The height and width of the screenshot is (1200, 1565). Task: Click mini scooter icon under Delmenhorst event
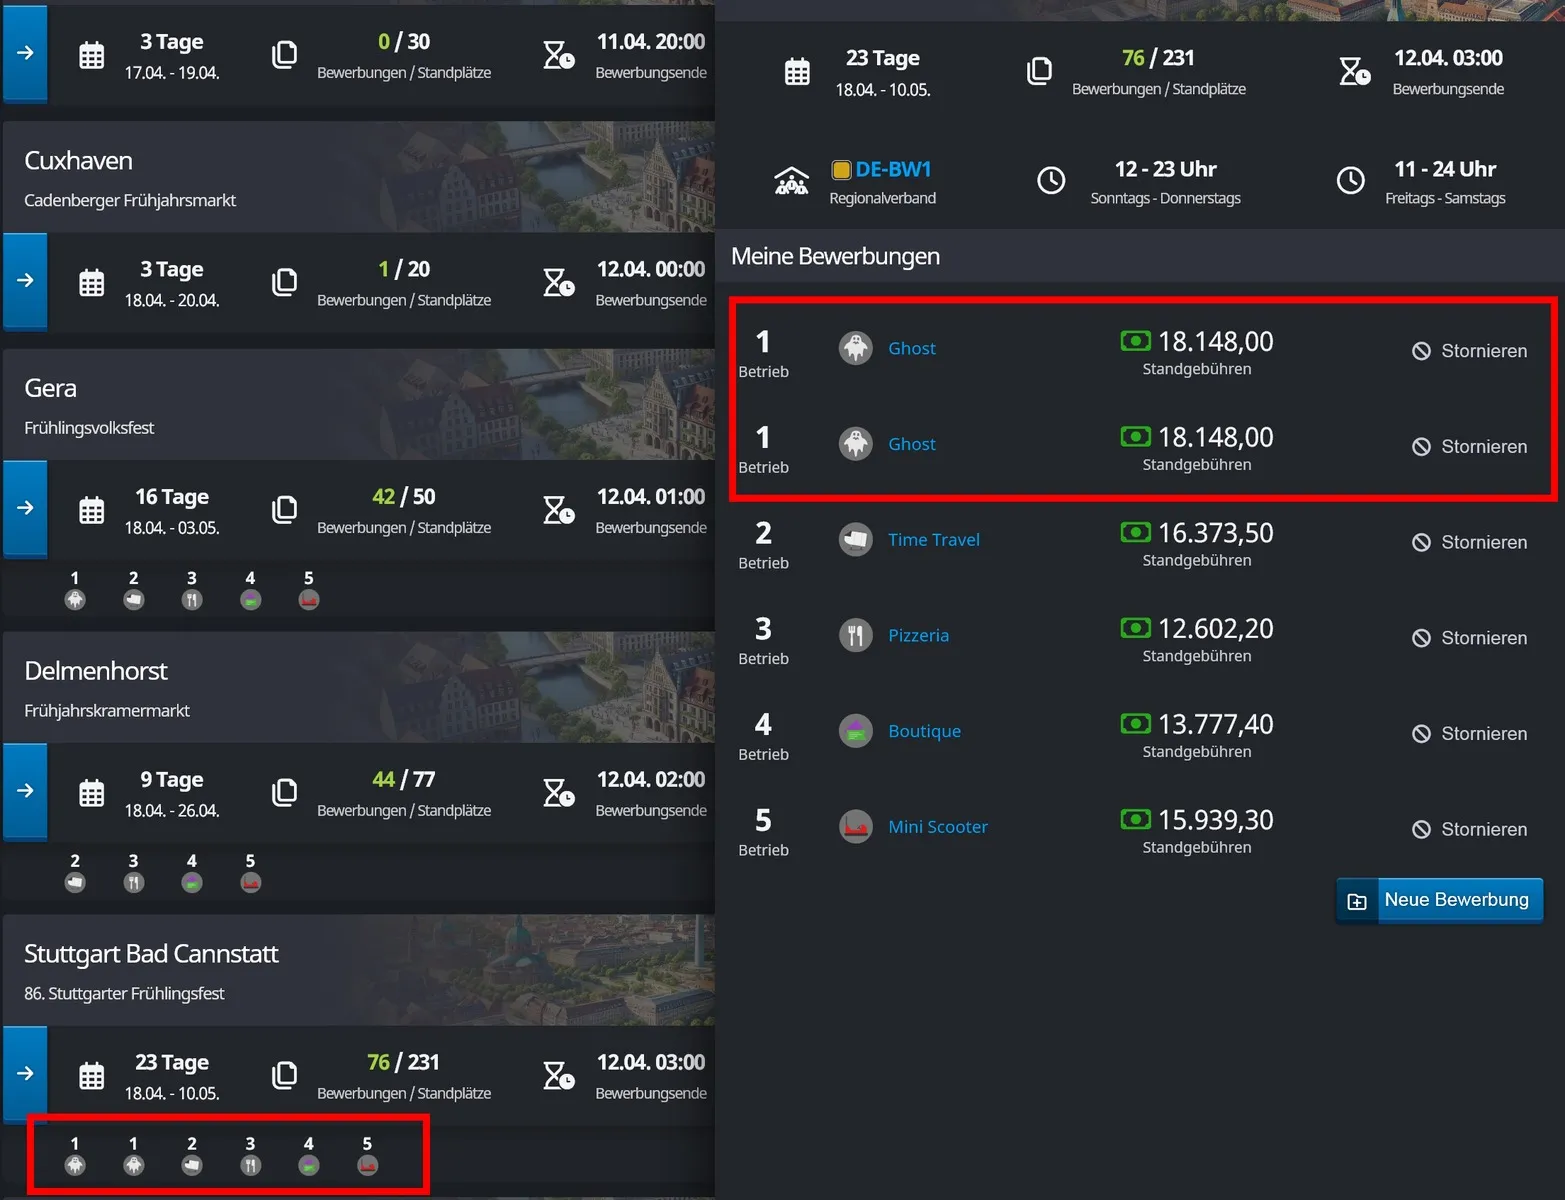tap(250, 882)
